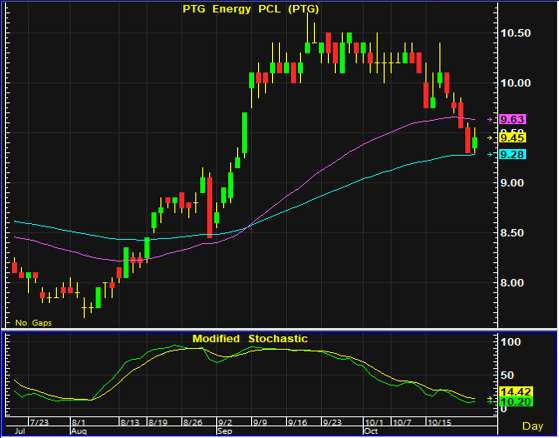
Task: Click the 10/7 date marker
Action: (402, 423)
